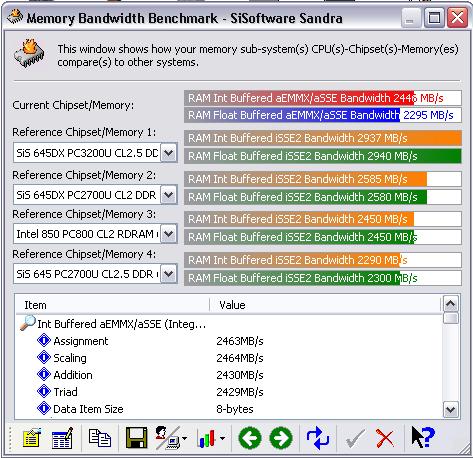Click the user computer connection icon
The width and height of the screenshot is (473, 458).
[167, 437]
